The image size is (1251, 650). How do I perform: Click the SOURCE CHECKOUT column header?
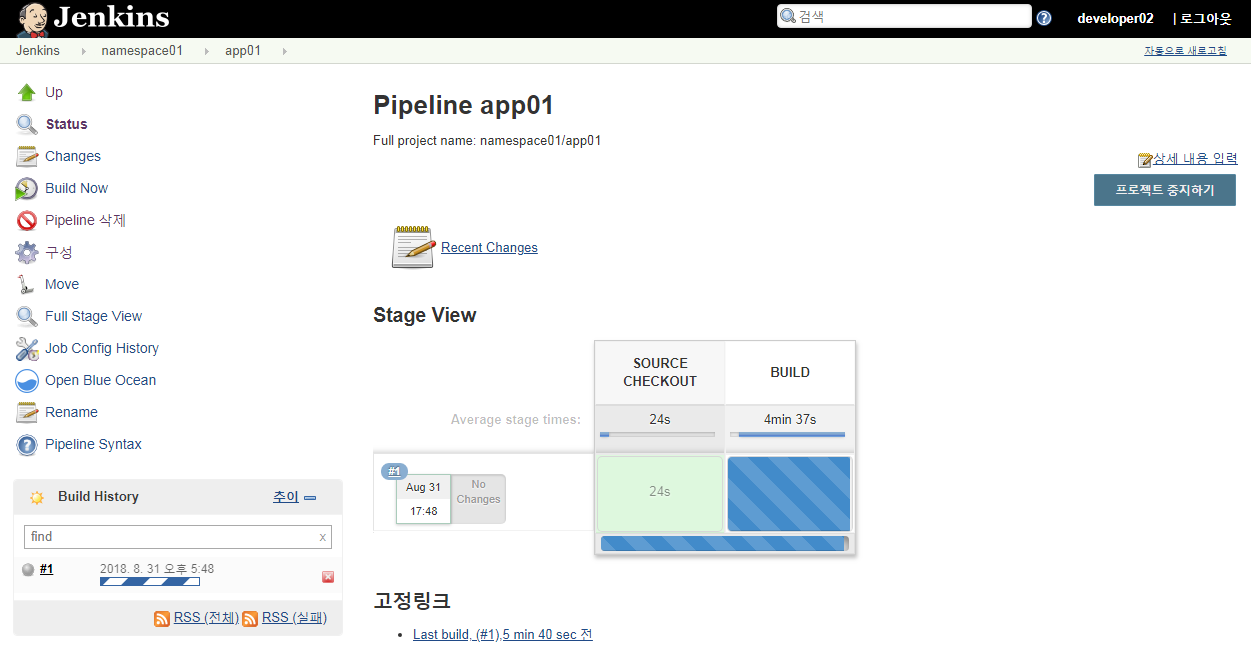[x=660, y=372]
